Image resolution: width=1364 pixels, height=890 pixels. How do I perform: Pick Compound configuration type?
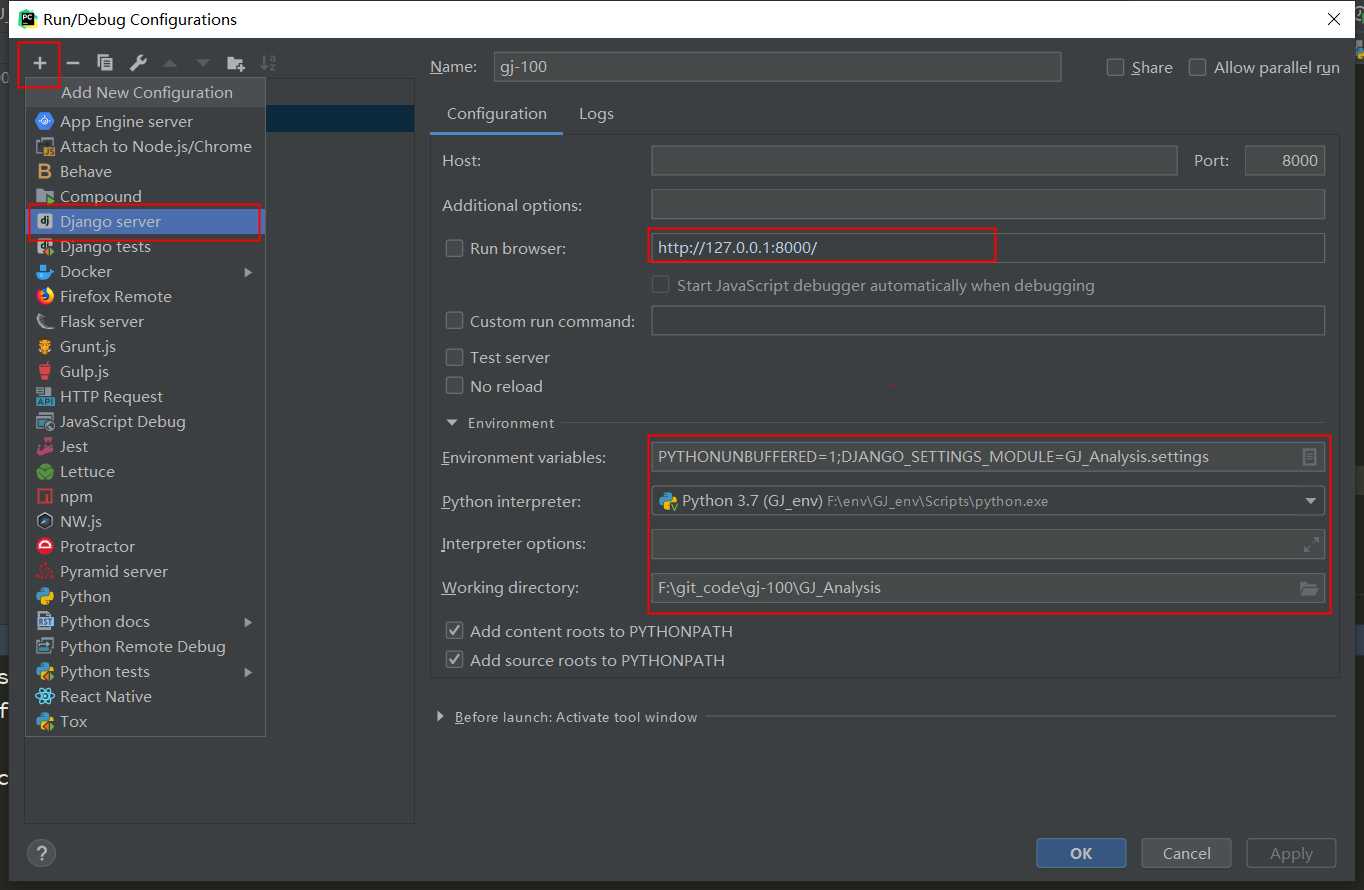[x=145, y=196]
